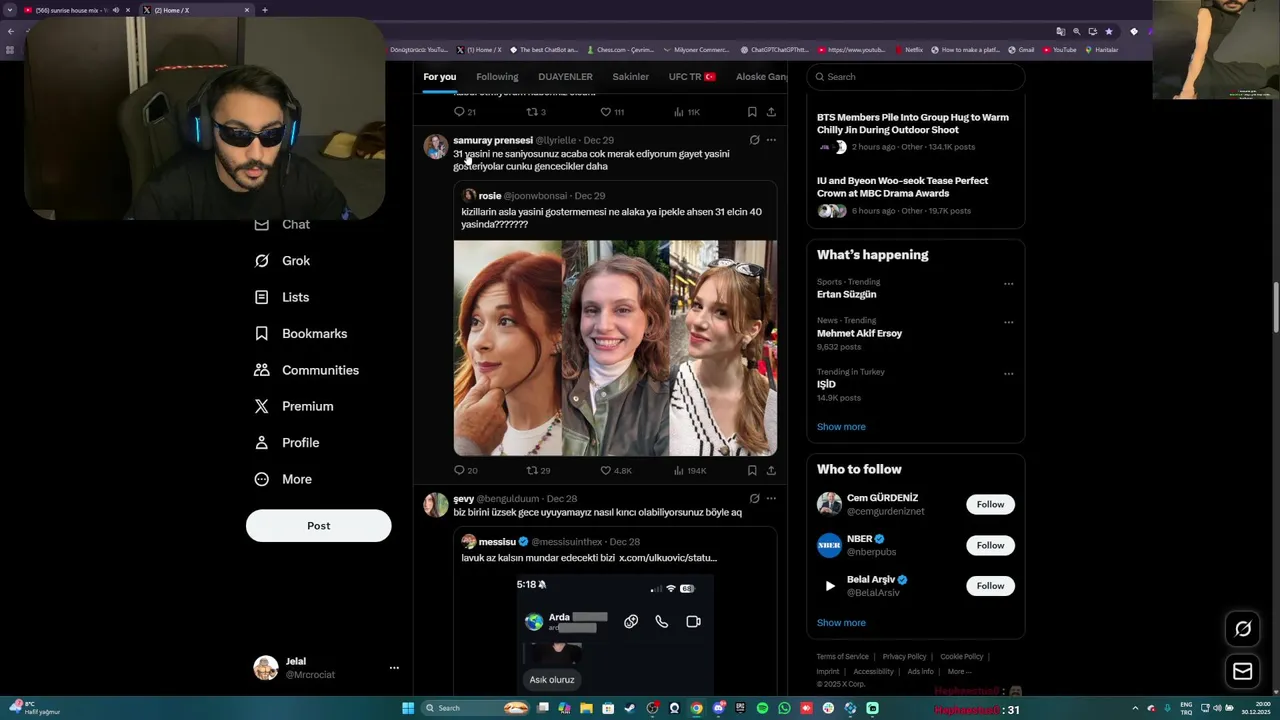
Task: Open more options on samuray prensesi's post
Action: click(x=771, y=140)
